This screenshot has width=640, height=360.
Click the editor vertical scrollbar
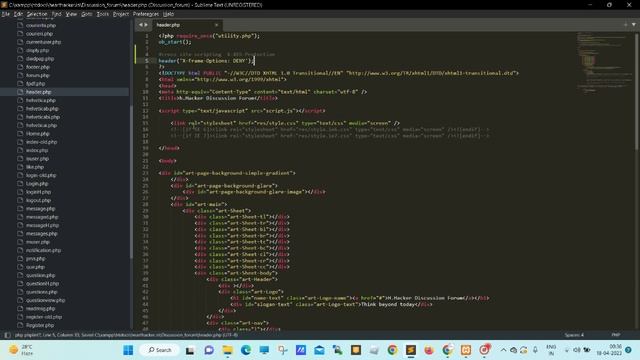(637, 92)
